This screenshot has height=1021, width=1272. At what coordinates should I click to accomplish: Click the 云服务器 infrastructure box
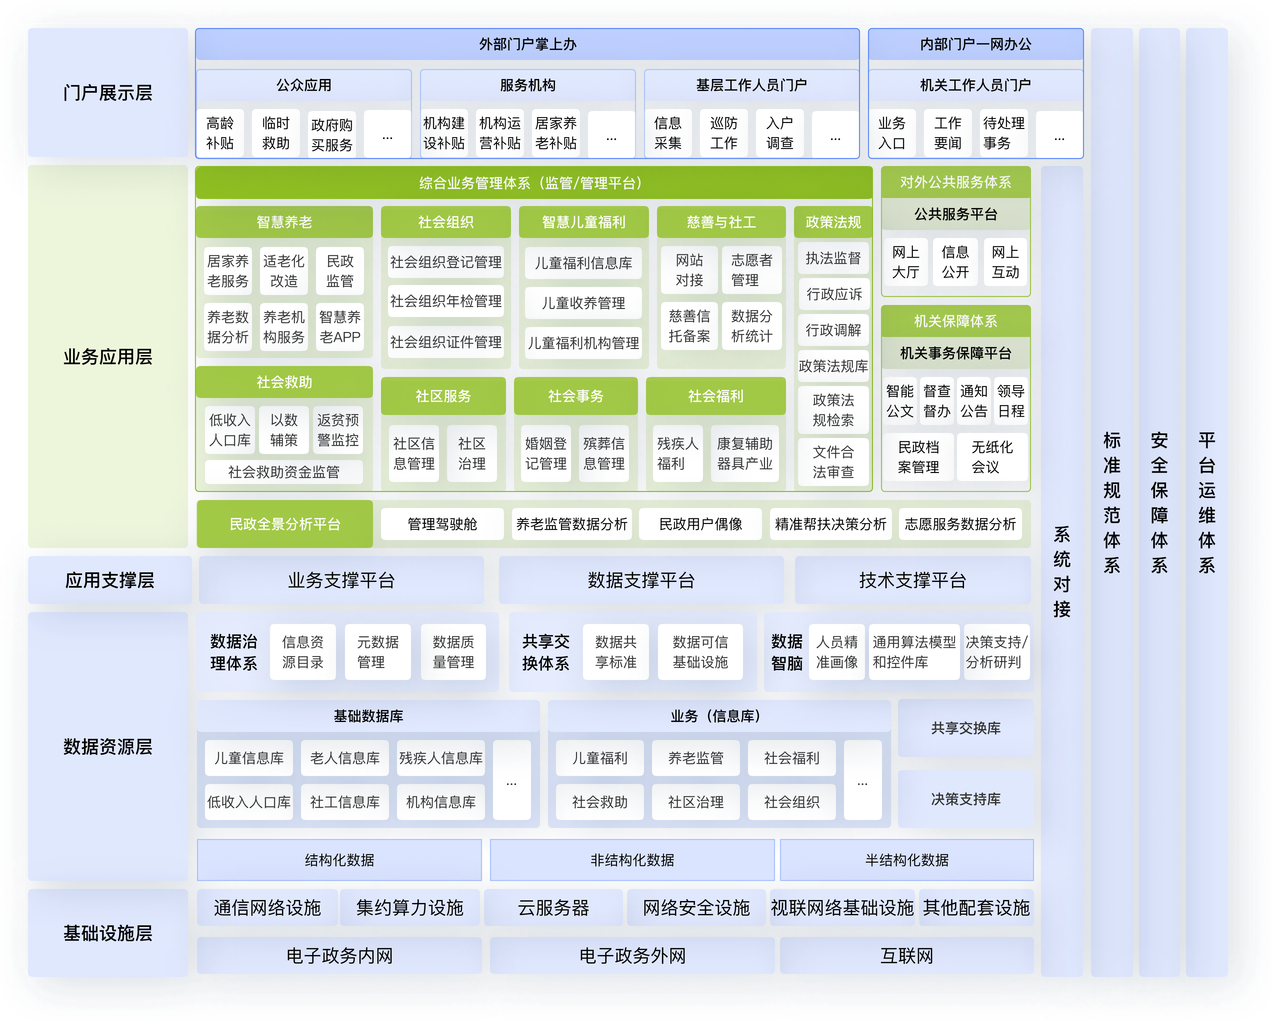553,908
